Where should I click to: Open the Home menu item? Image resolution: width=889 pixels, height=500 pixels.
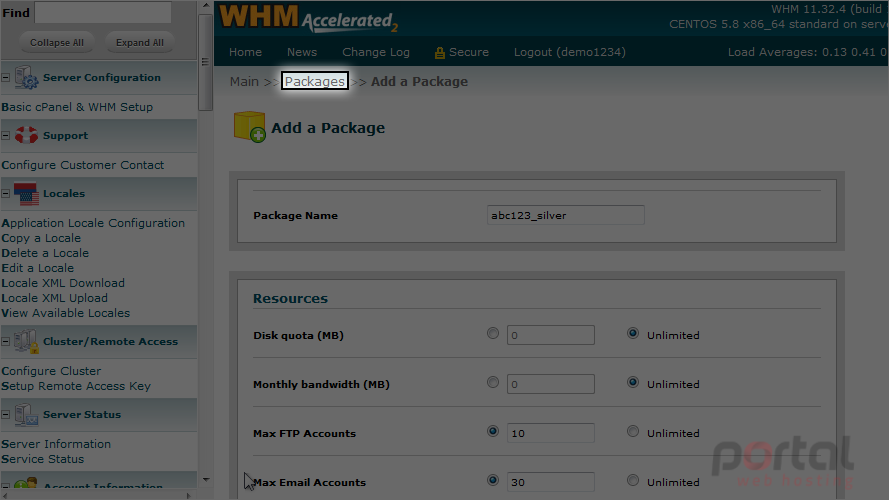[x=245, y=52]
